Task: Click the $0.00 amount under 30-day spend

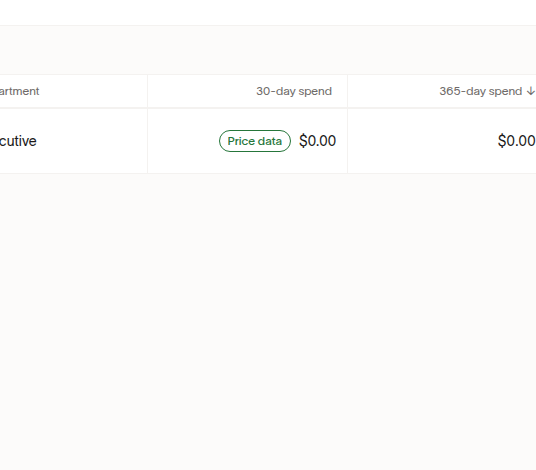Action: coord(317,141)
